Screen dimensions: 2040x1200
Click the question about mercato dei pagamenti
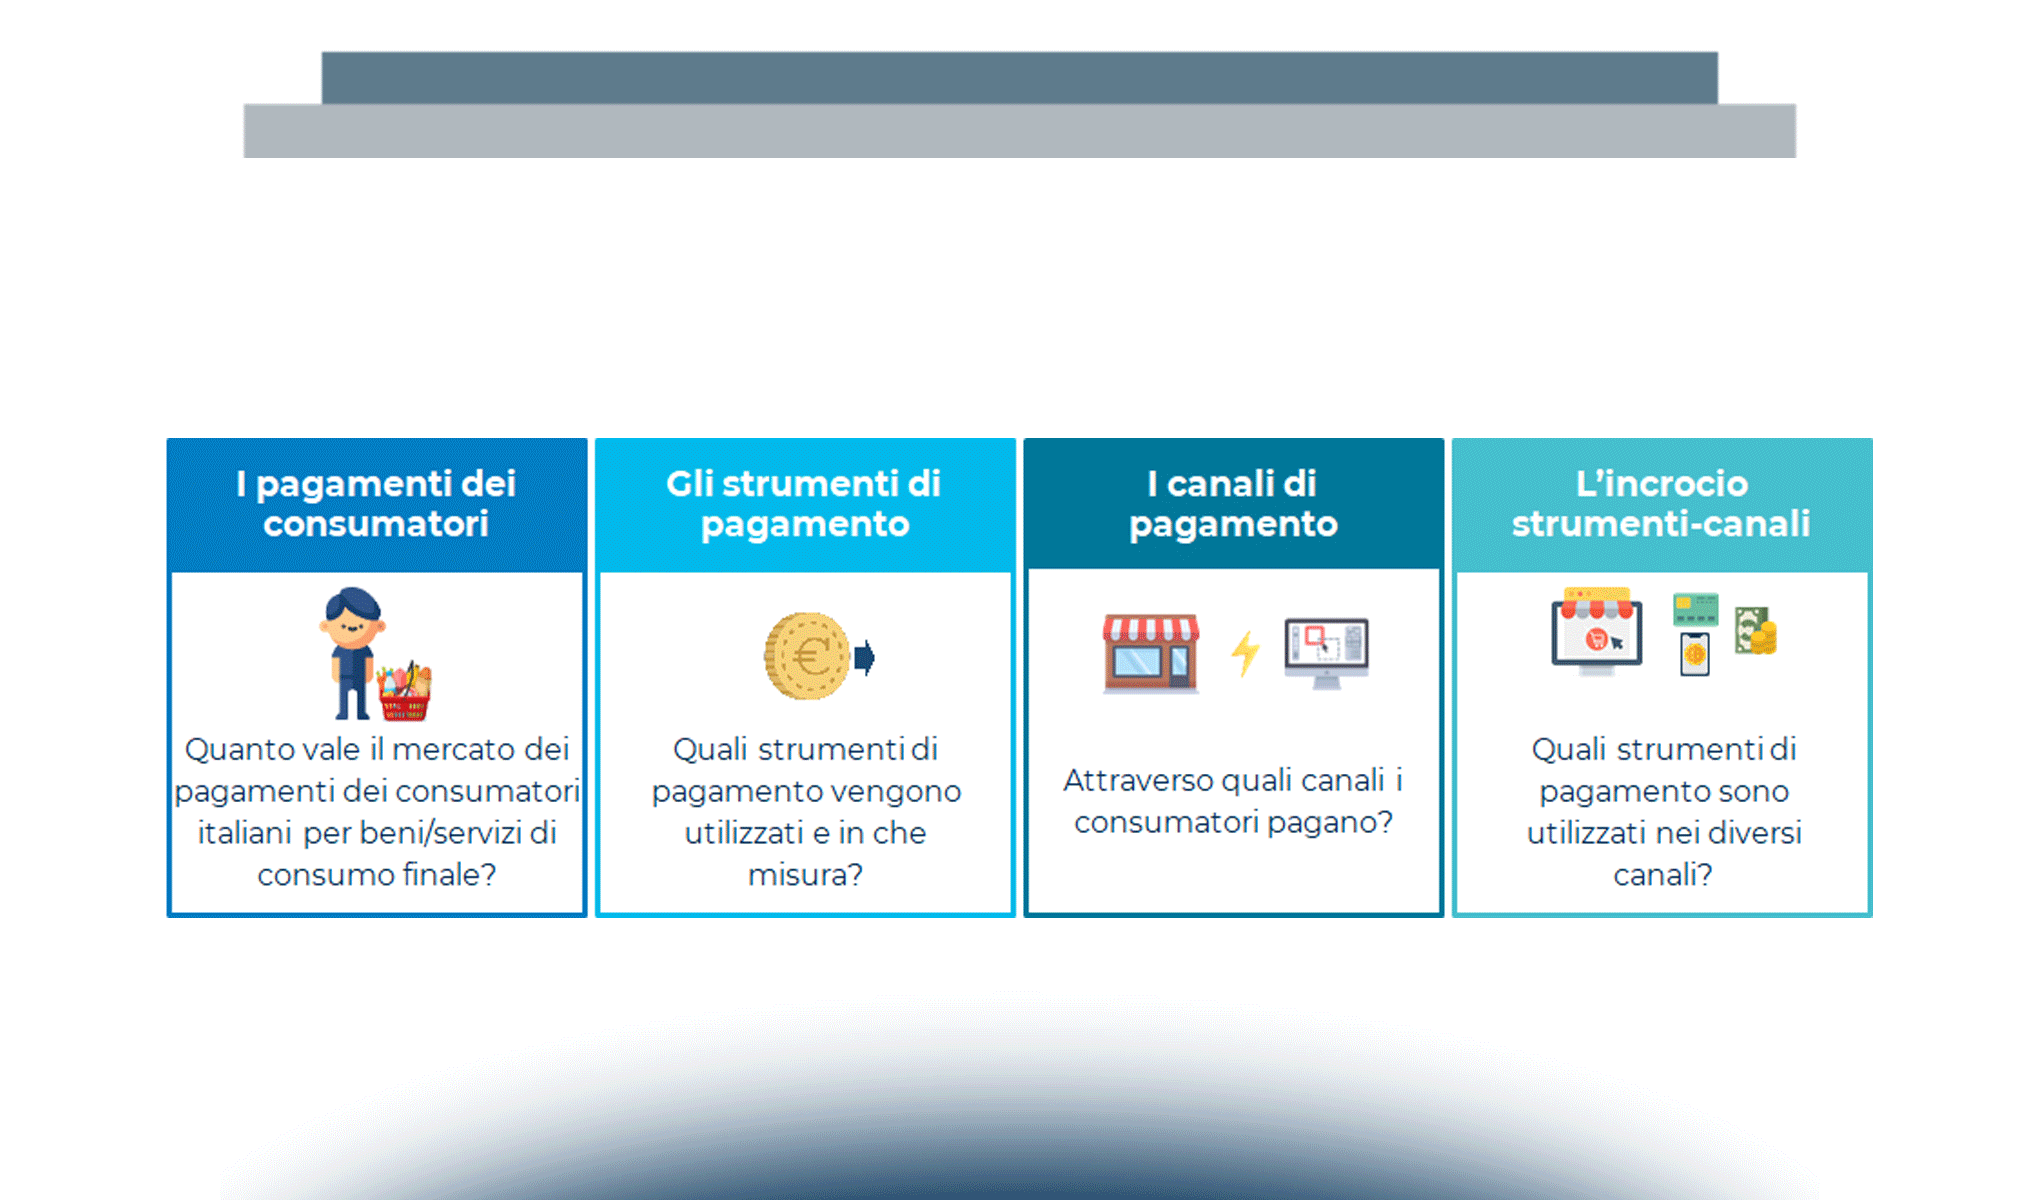[377, 812]
